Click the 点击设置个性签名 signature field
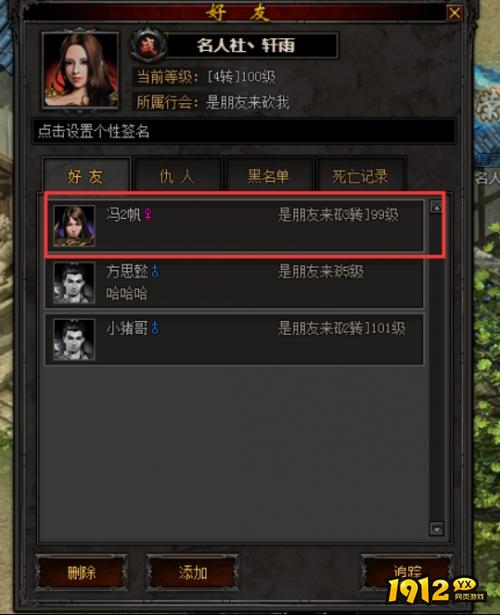The width and height of the screenshot is (500, 615). pyautogui.click(x=244, y=131)
